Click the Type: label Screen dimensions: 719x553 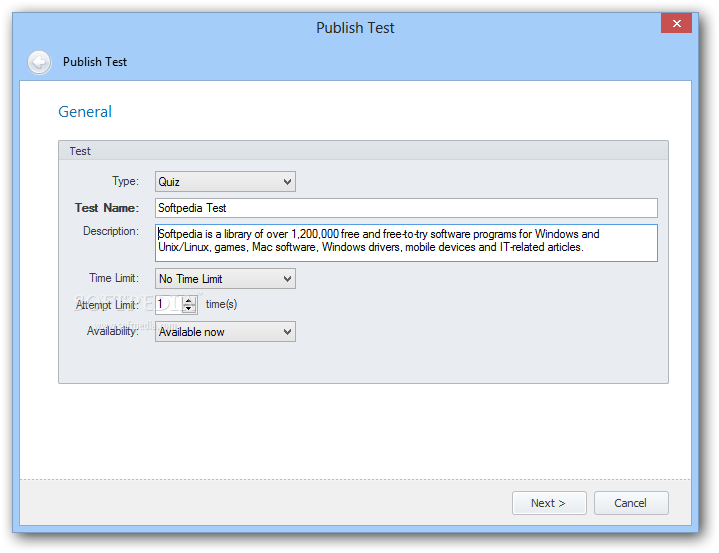(x=125, y=182)
